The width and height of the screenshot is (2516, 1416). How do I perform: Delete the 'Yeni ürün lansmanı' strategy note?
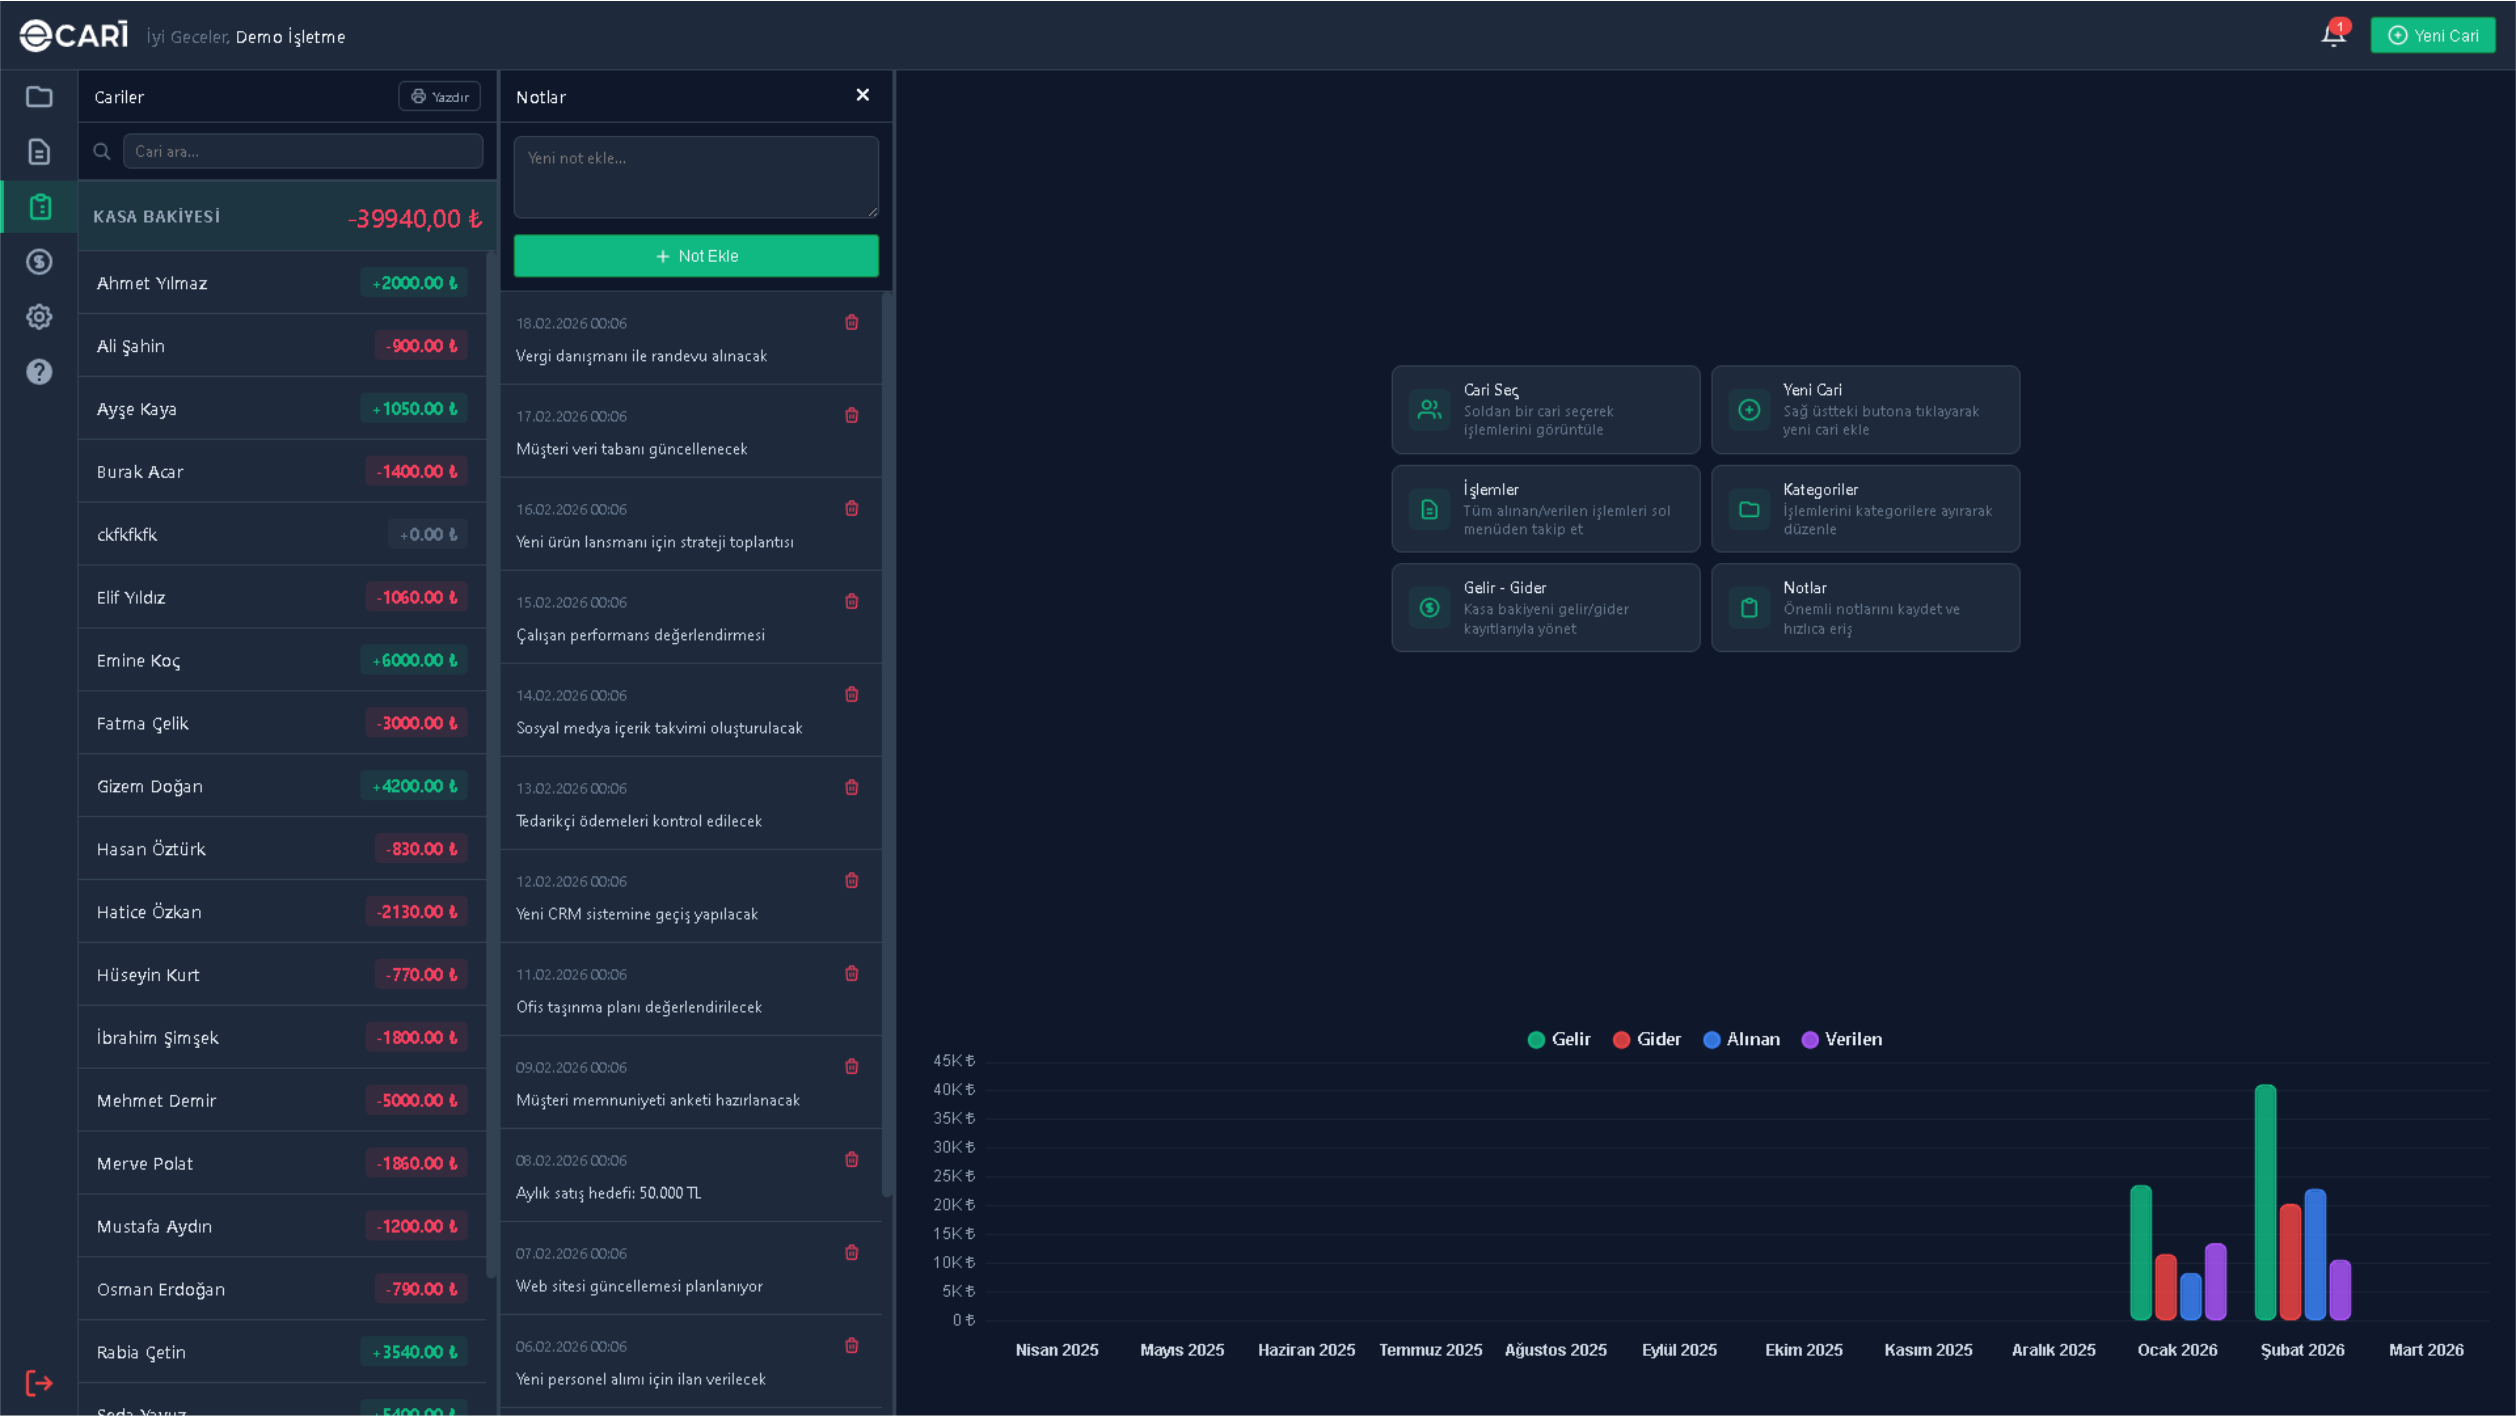(852, 508)
